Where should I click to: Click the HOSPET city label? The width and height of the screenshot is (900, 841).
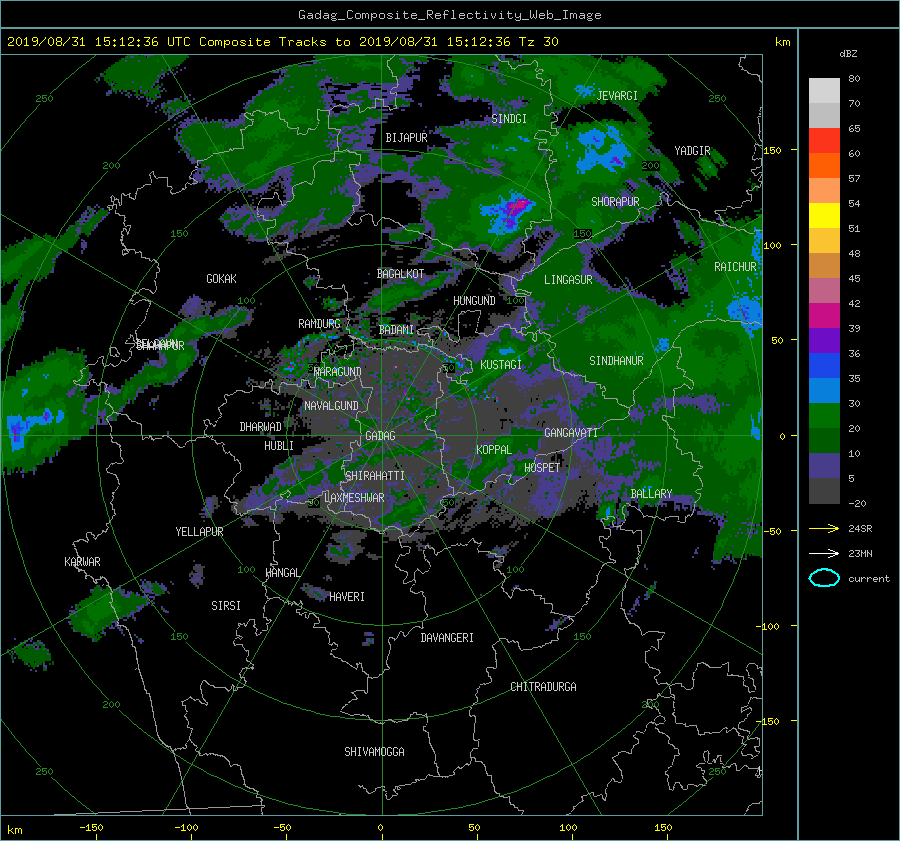(x=542, y=468)
